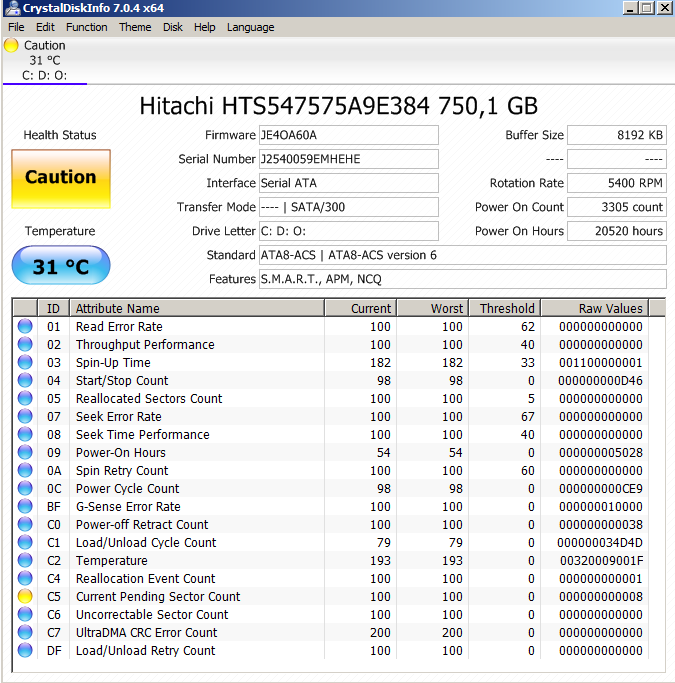Open the Edit menu

point(45,27)
